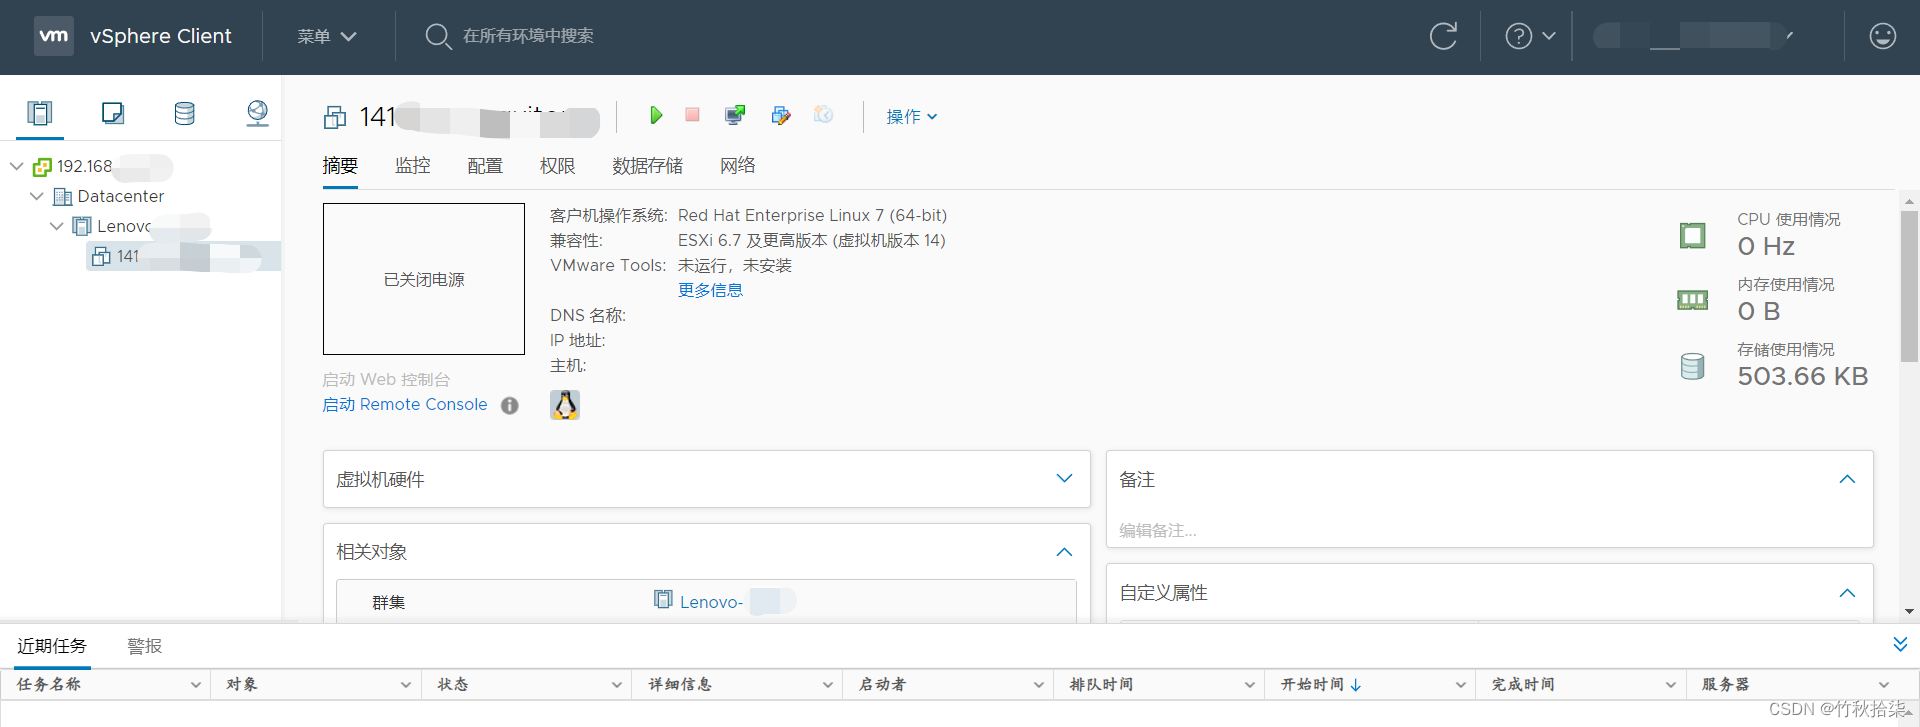The image size is (1920, 727).
Task: Collapse the recent tasks pane
Action: (x=1900, y=644)
